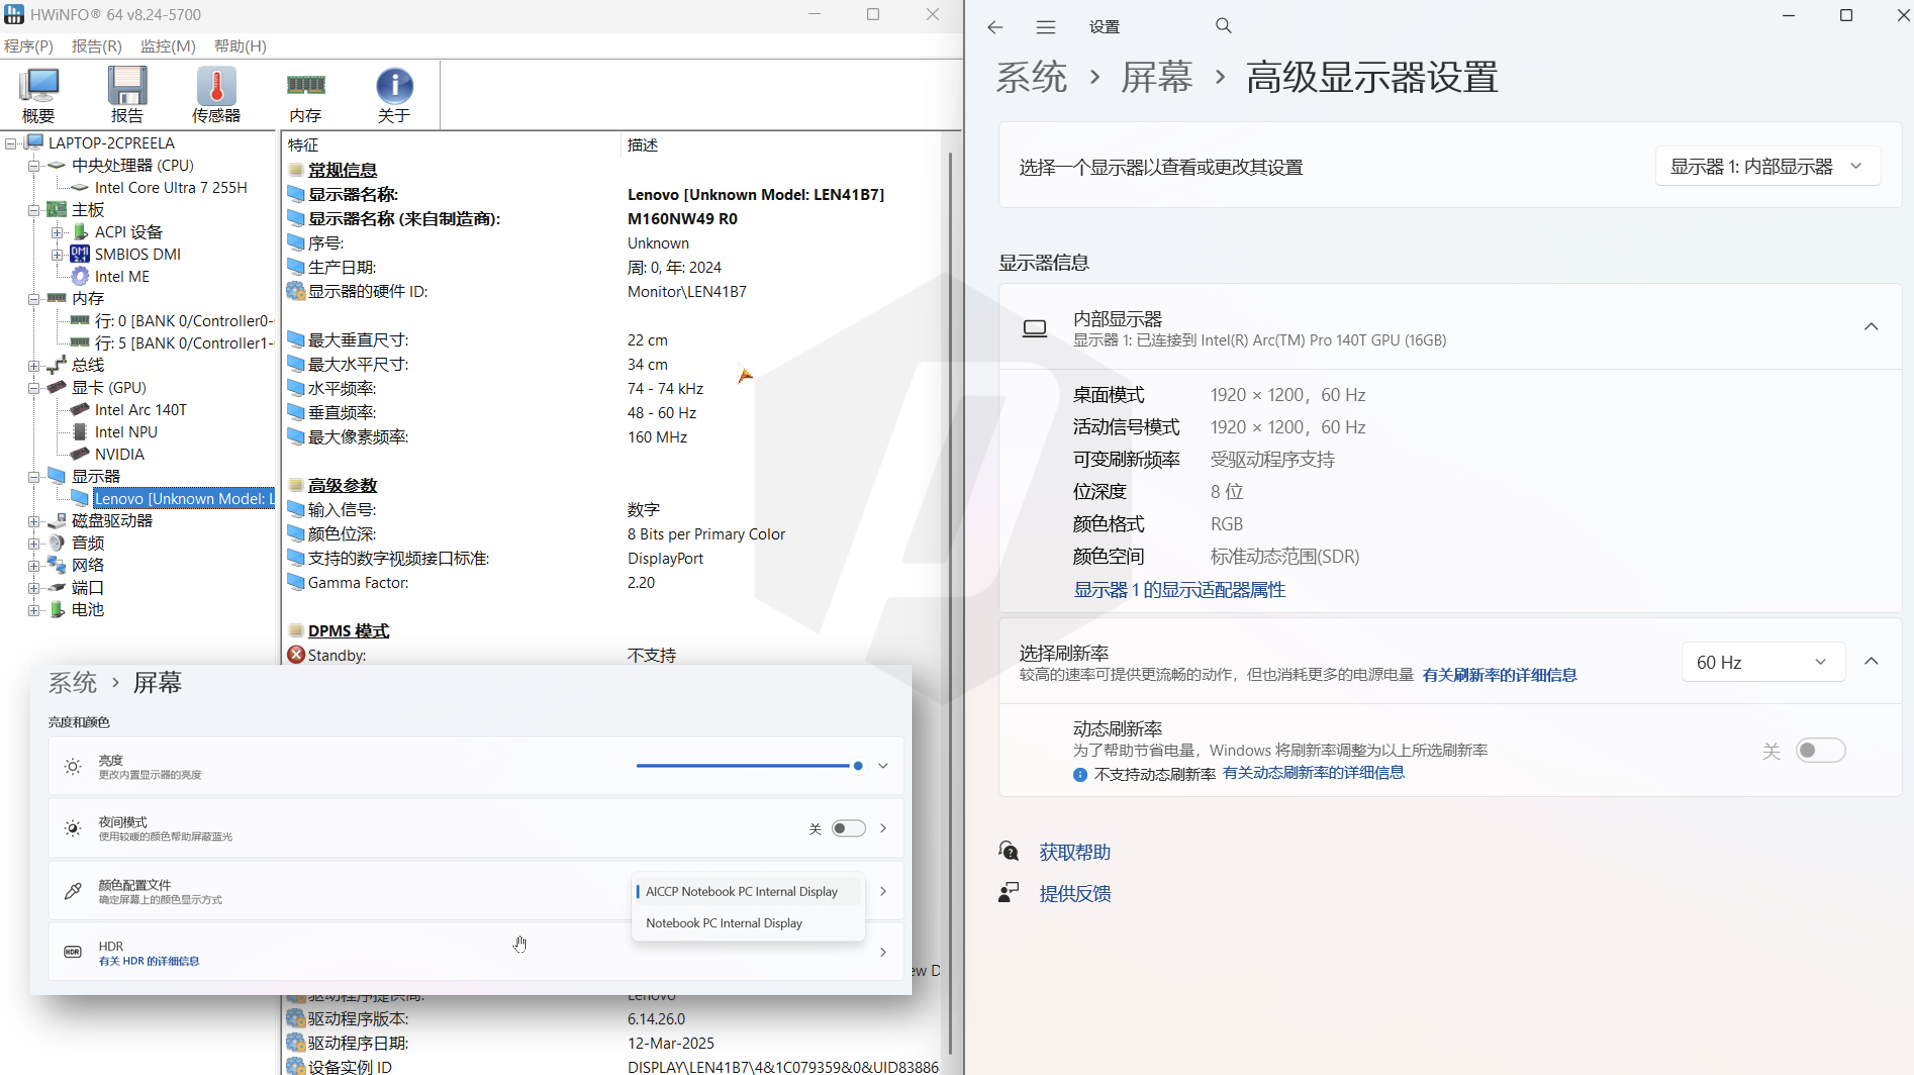The width and height of the screenshot is (1914, 1075).
Task: Click the 报告 report save icon
Action: (127, 94)
